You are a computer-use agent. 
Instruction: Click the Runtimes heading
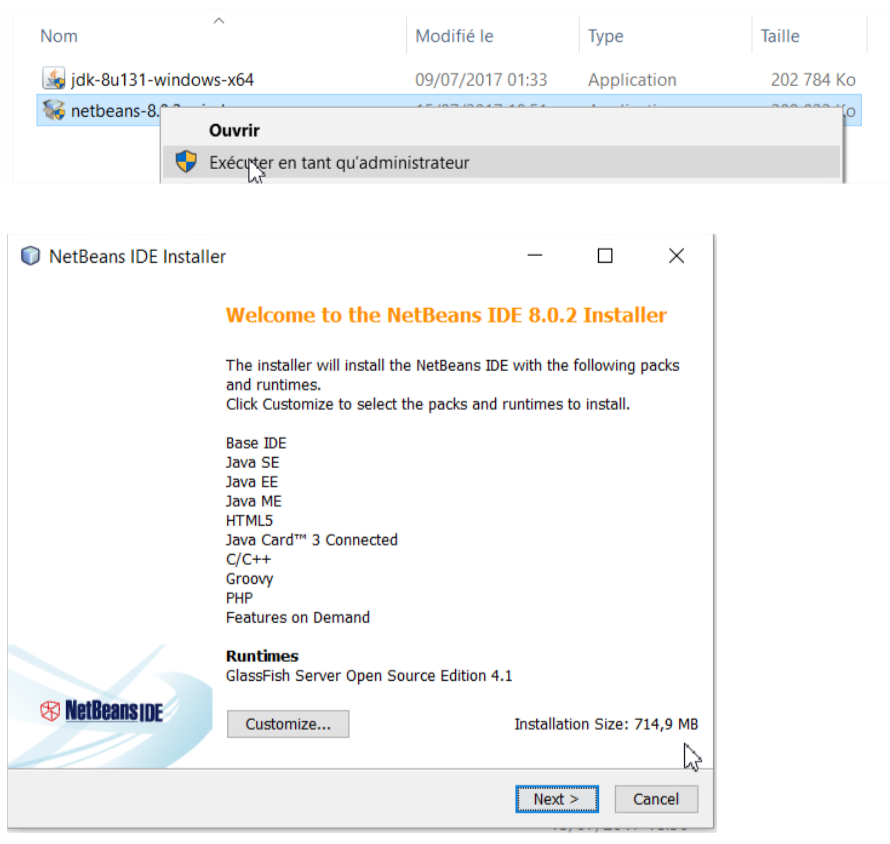[x=262, y=656]
